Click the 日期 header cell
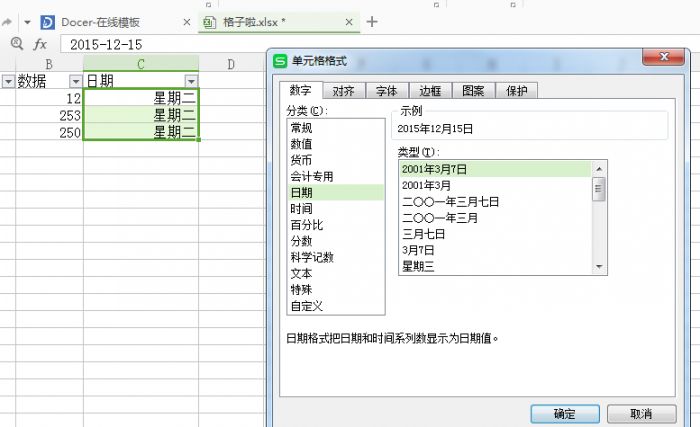This screenshot has height=427, width=700. [141, 81]
